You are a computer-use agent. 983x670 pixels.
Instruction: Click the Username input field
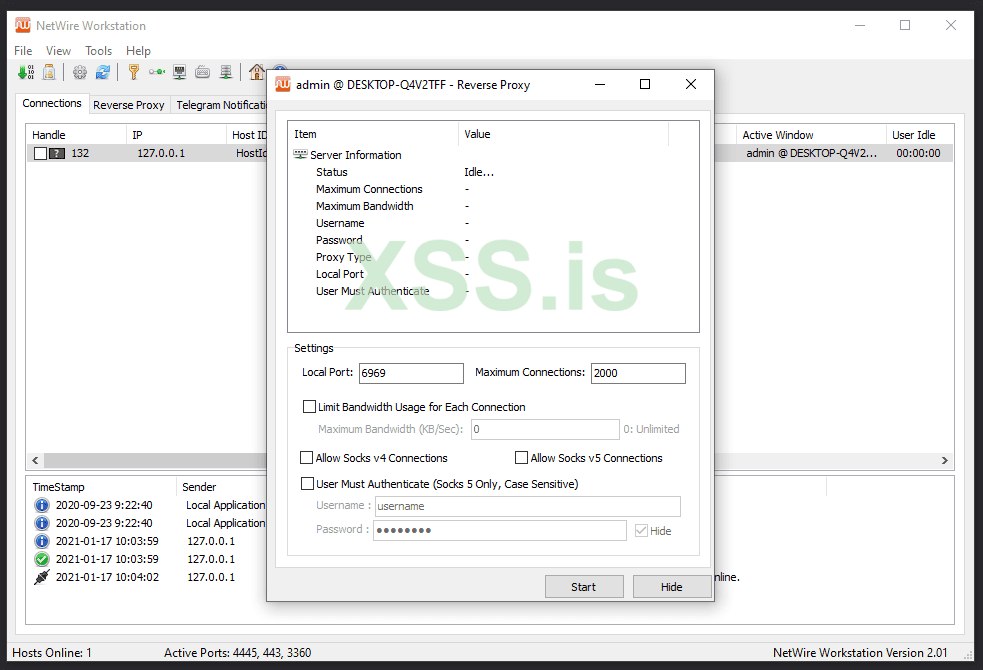coord(527,506)
